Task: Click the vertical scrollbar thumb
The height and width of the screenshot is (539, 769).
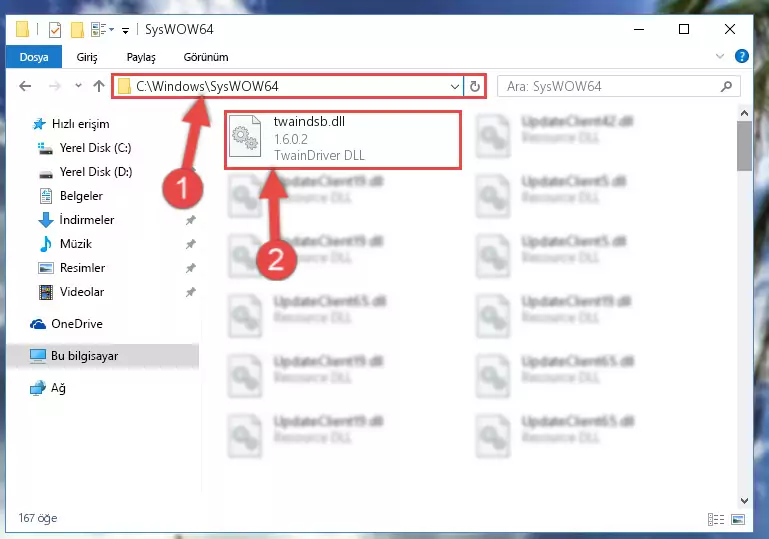Action: coord(744,146)
